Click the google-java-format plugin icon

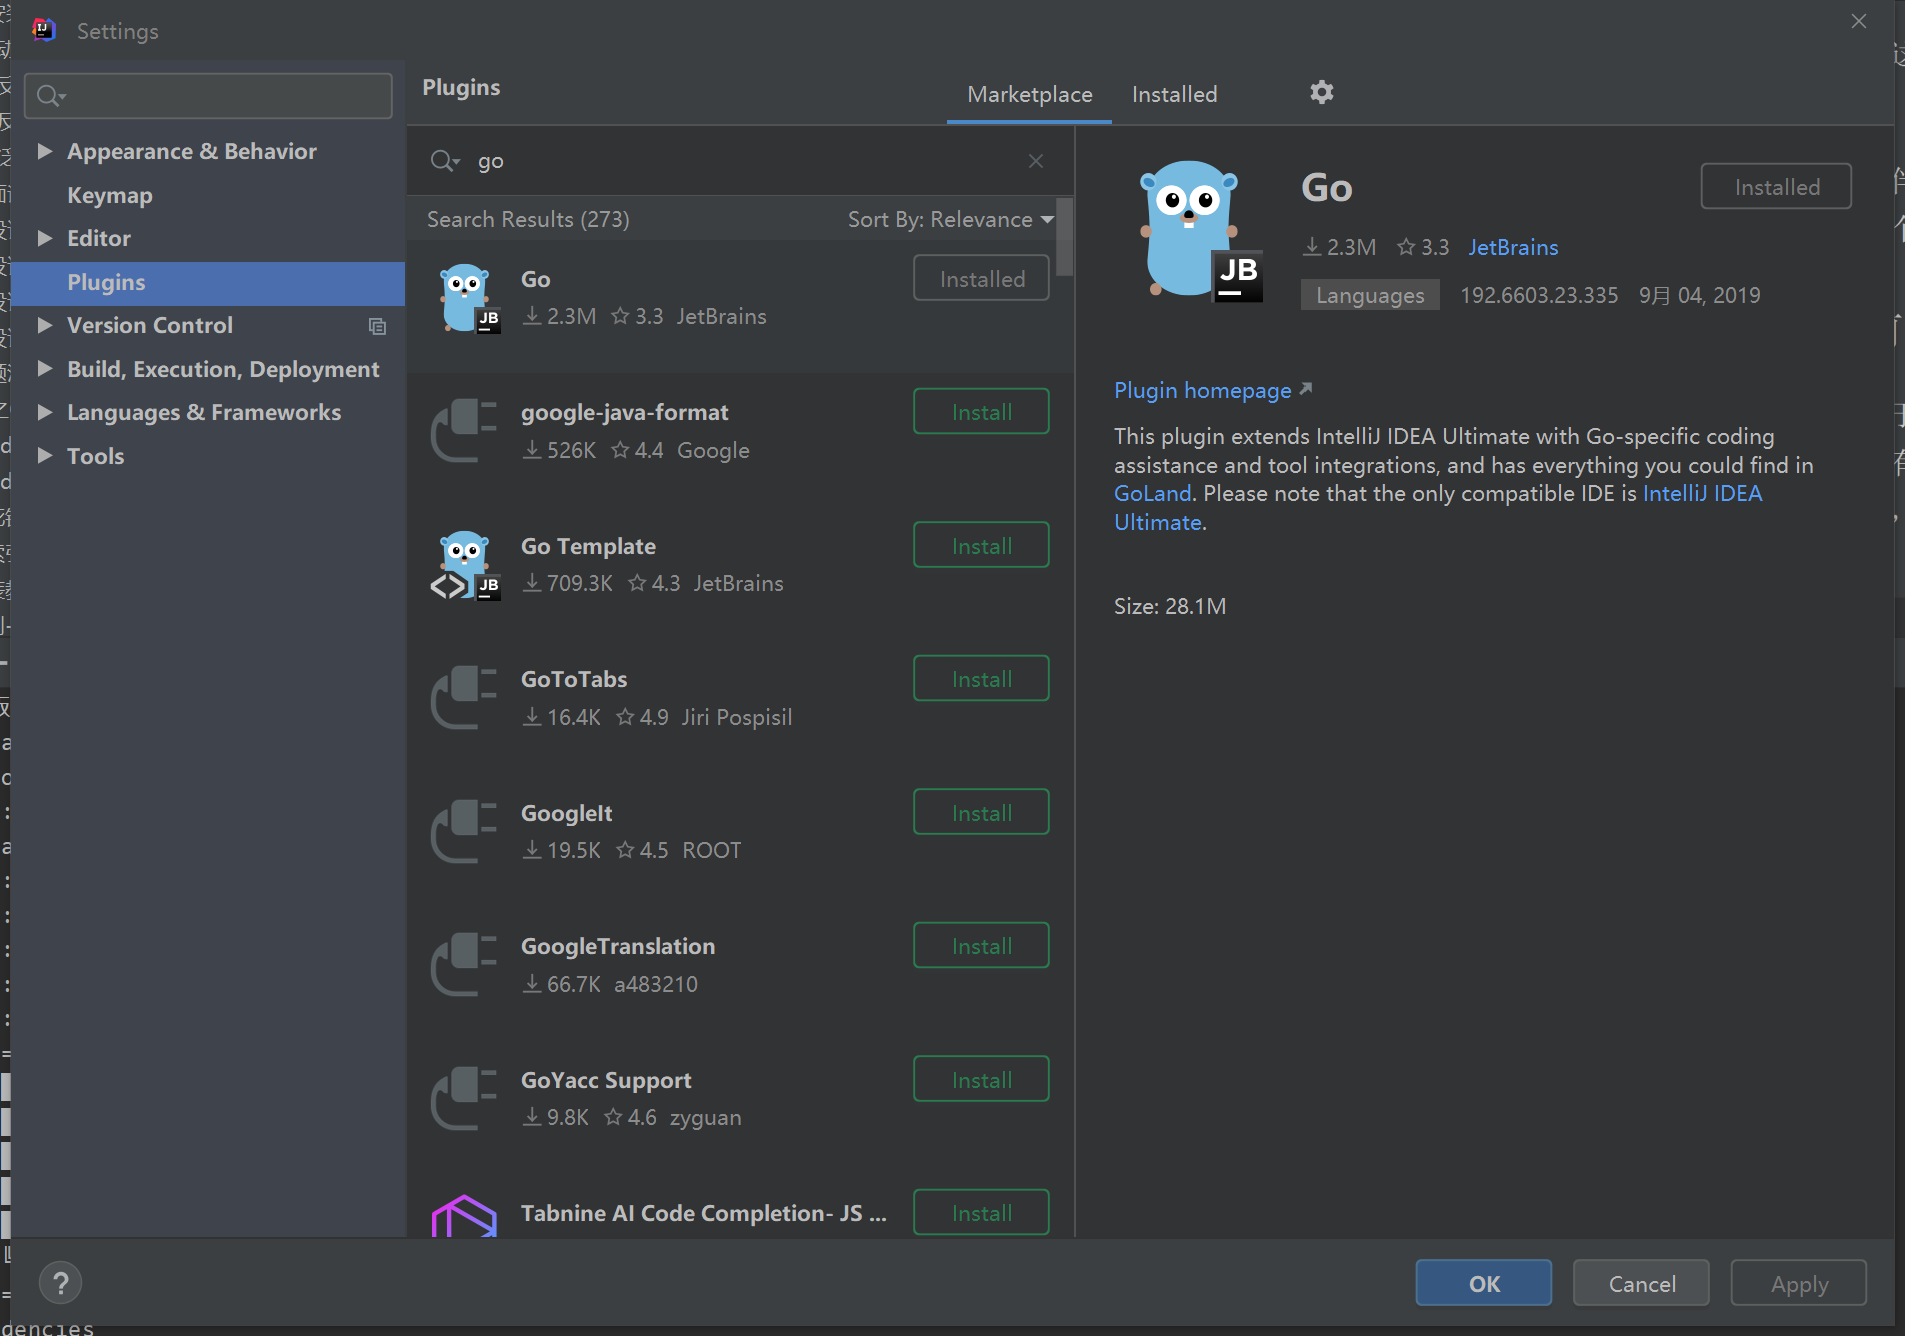click(464, 431)
